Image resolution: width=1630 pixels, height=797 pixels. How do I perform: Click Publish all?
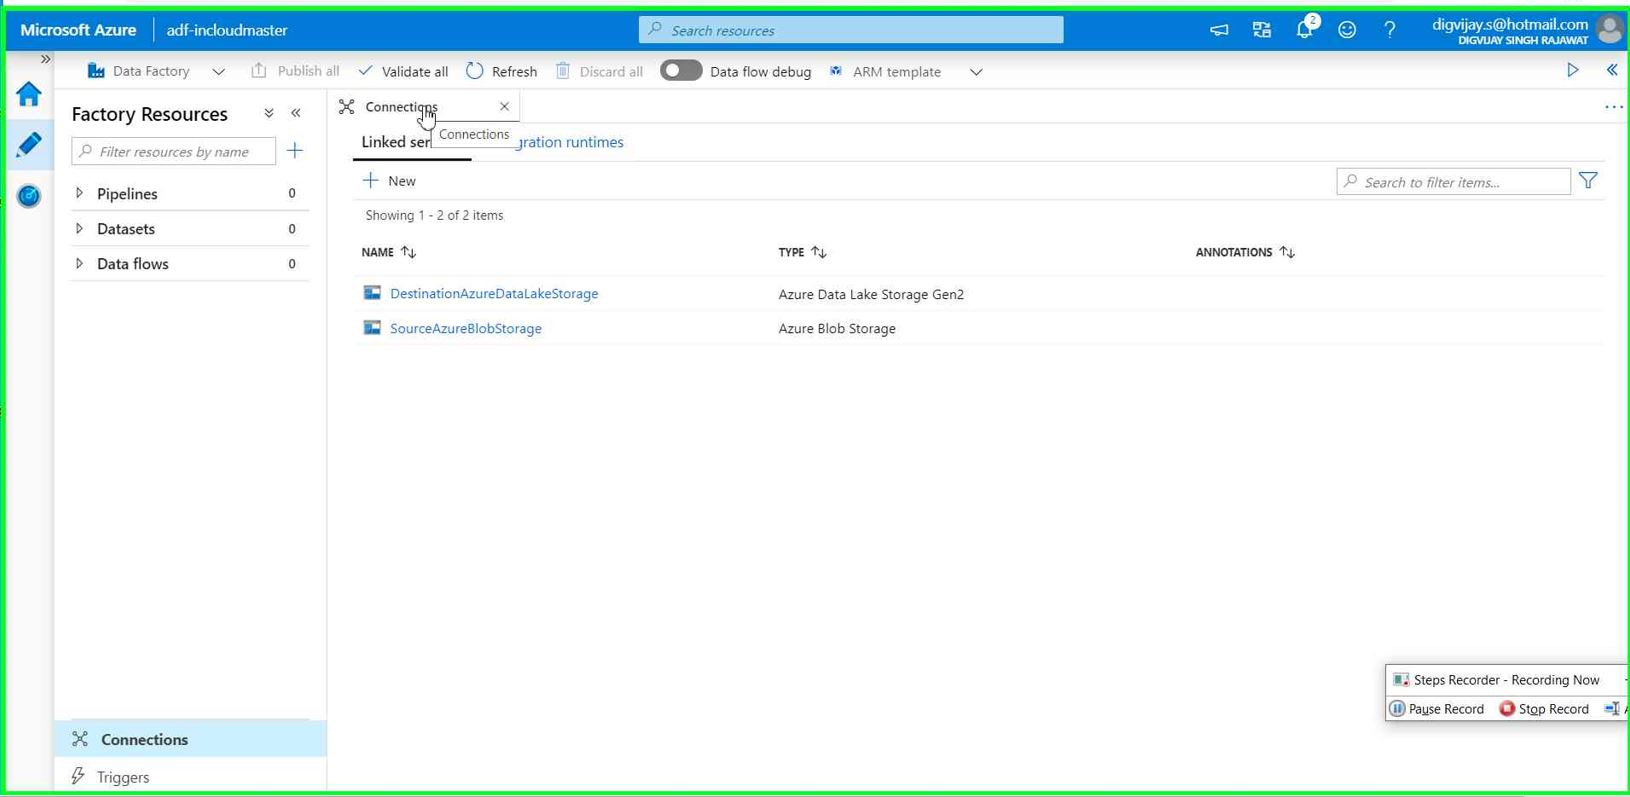pyautogui.click(x=295, y=71)
